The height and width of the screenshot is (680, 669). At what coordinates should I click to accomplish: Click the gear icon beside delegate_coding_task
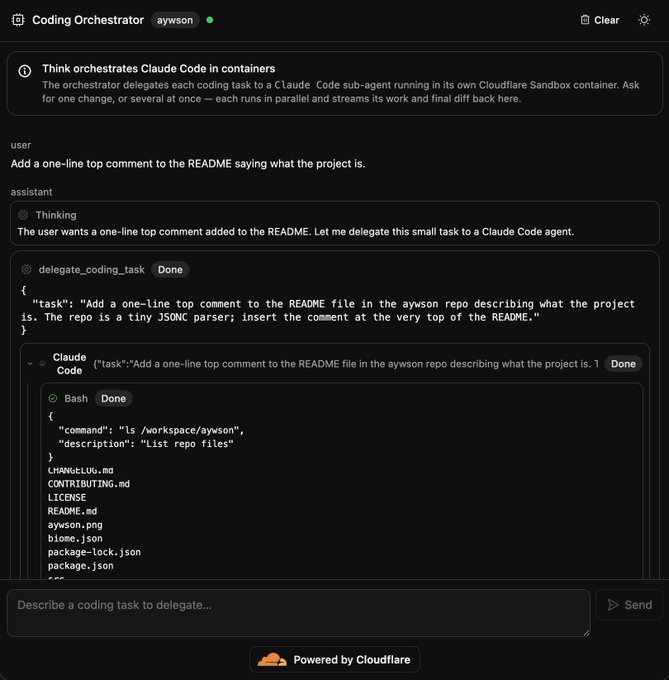26,270
